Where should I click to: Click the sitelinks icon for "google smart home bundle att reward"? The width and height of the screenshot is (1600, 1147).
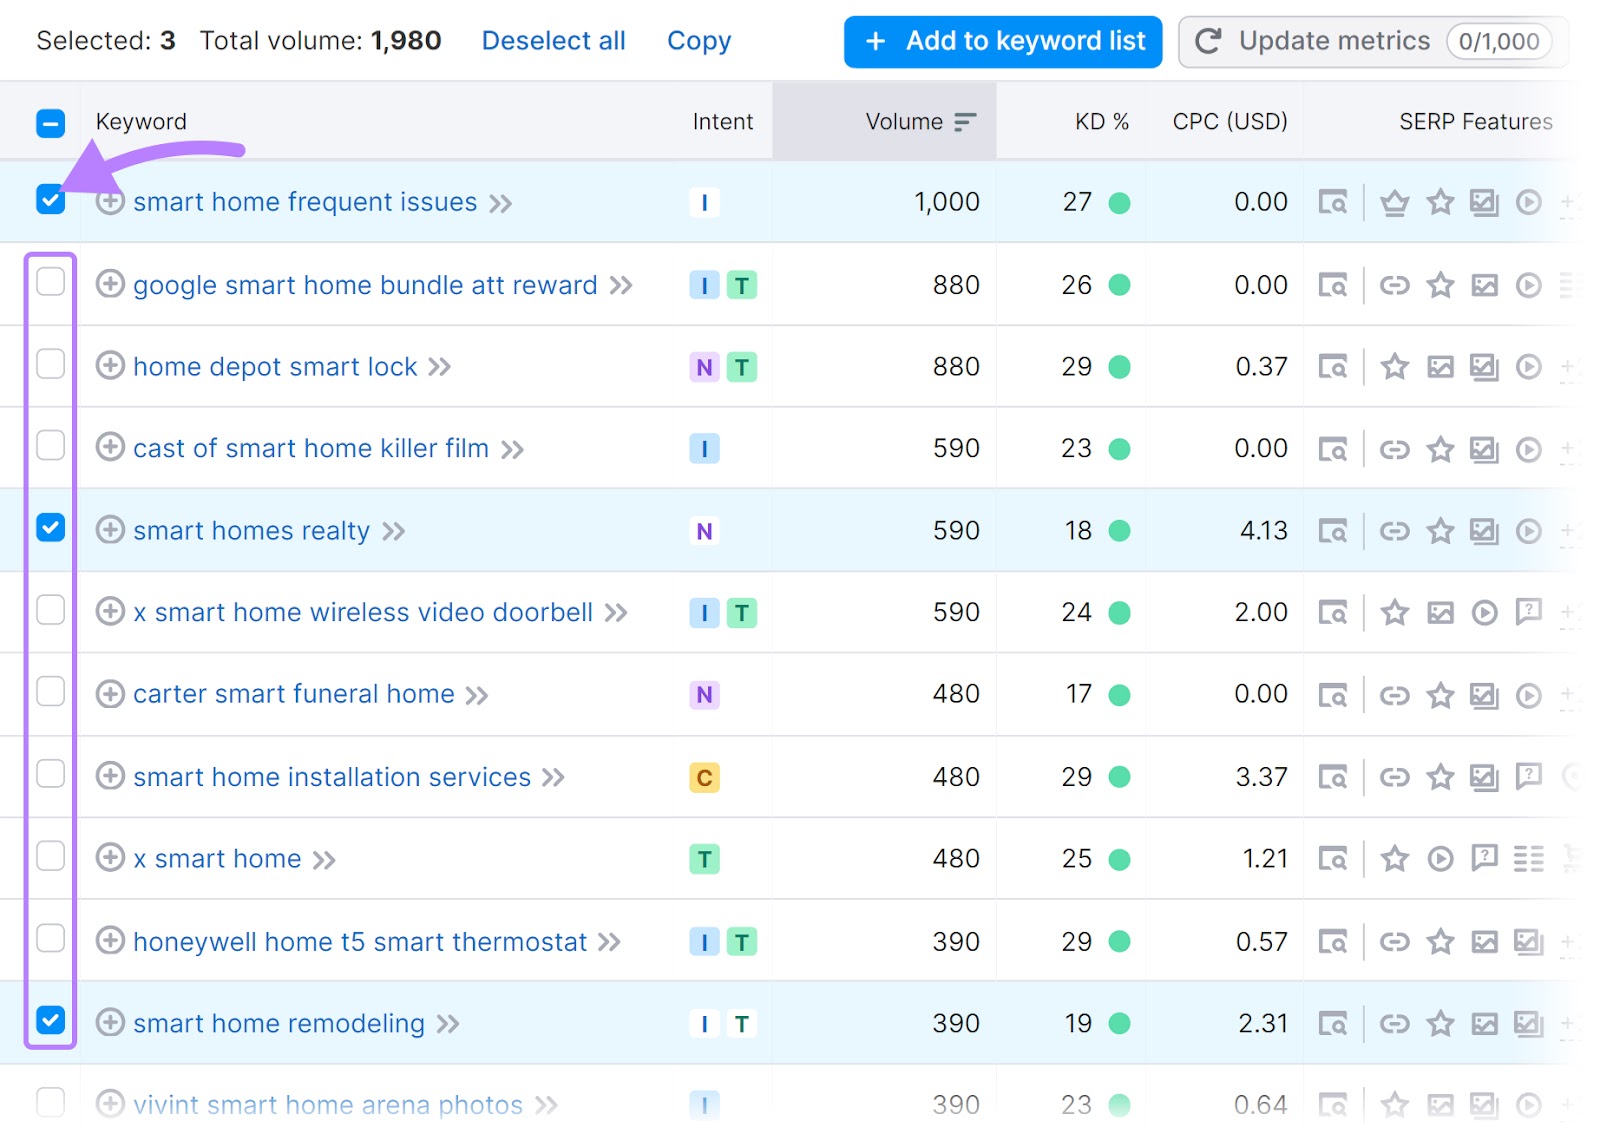[1395, 285]
